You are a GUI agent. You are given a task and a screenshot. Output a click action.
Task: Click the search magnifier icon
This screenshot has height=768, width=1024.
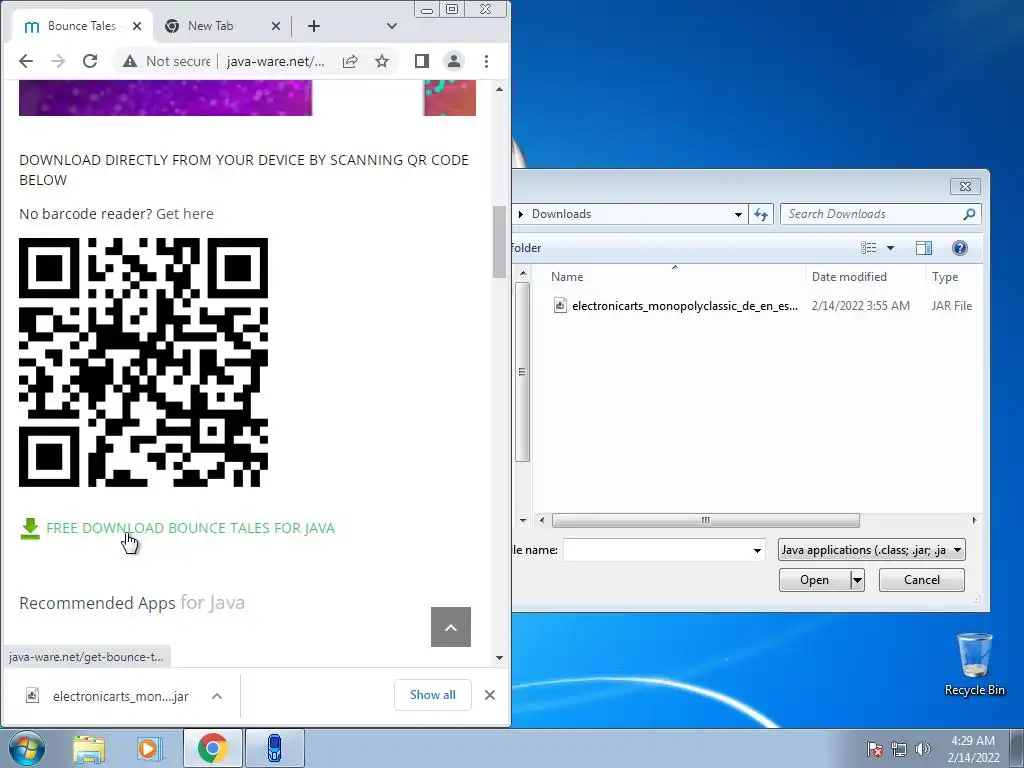point(969,214)
